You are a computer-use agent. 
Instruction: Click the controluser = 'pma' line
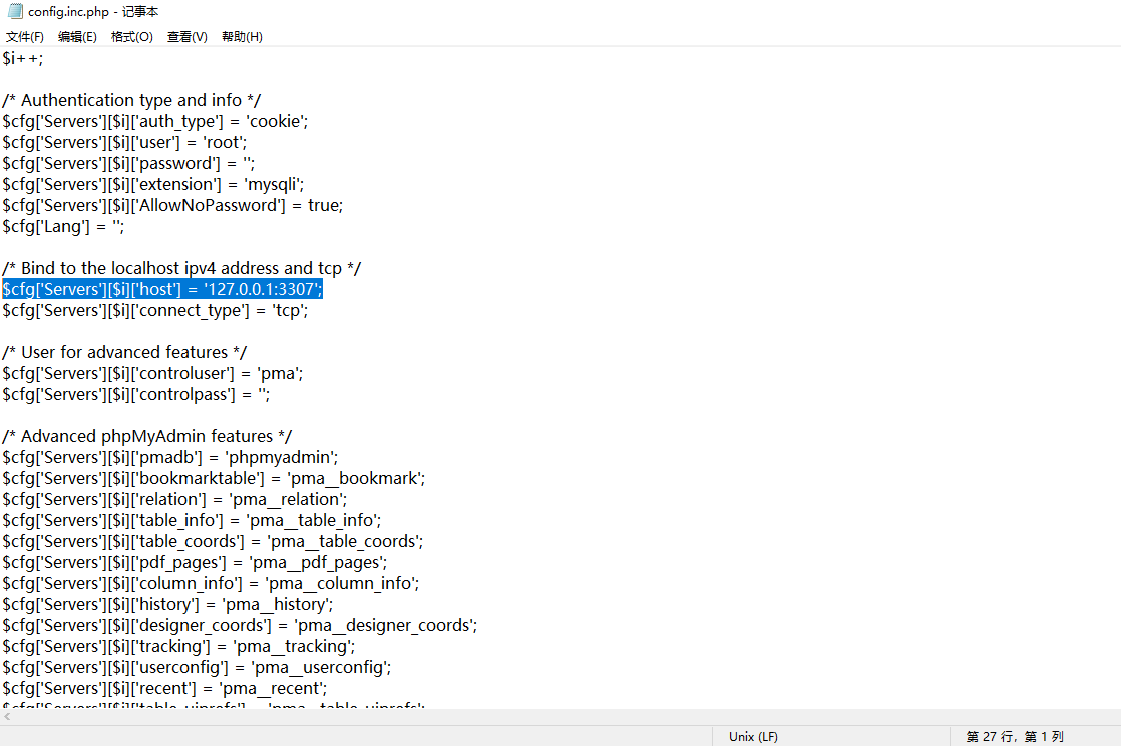153,373
